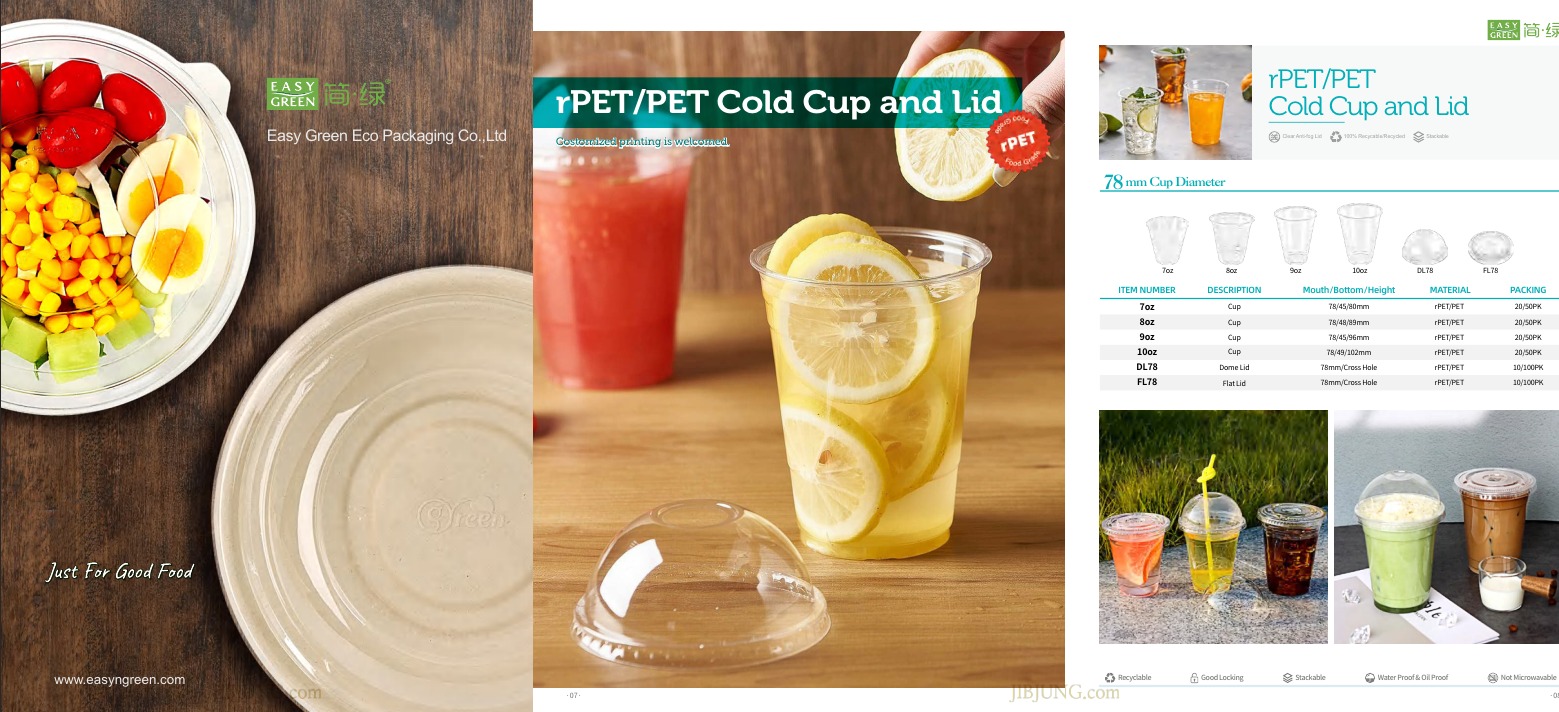Click the PACKING column header

pyautogui.click(x=1528, y=290)
